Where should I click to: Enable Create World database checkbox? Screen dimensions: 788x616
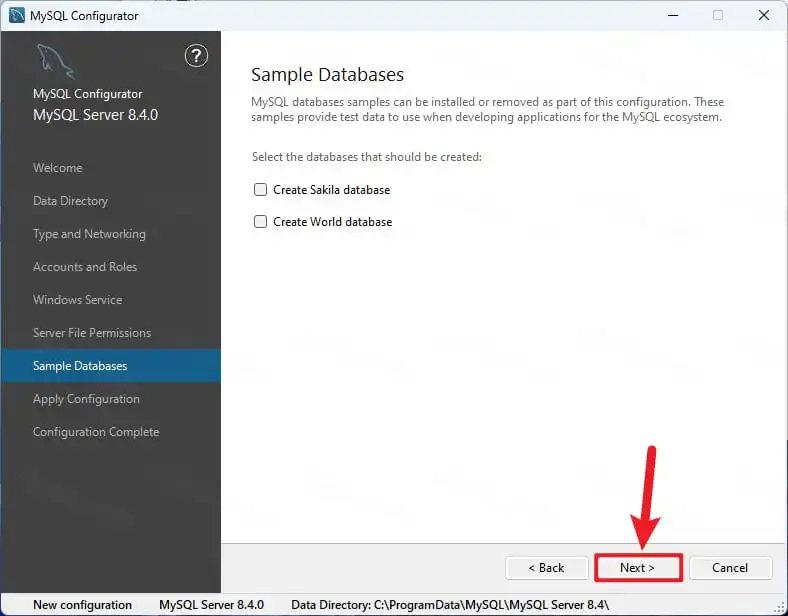tap(260, 222)
